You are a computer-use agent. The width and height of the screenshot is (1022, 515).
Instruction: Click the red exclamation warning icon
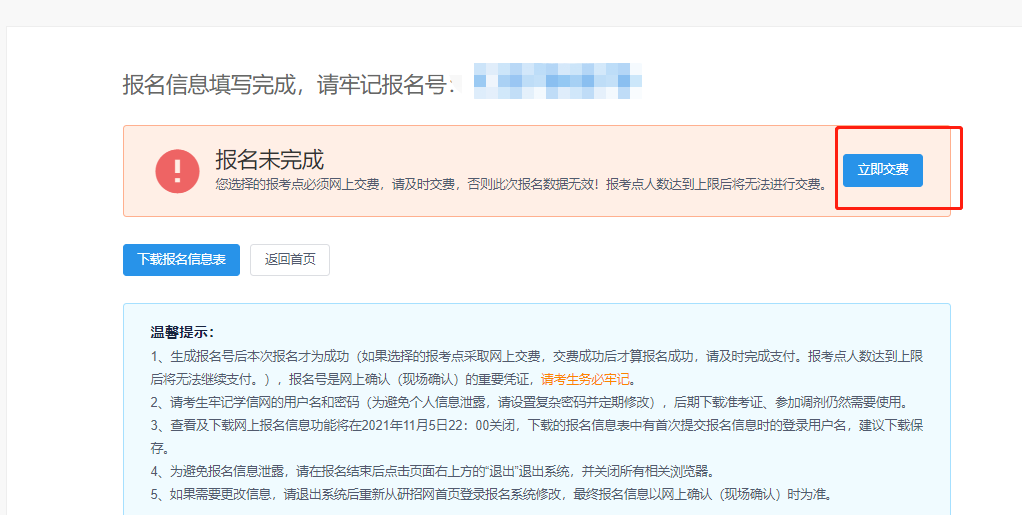pyautogui.click(x=177, y=171)
